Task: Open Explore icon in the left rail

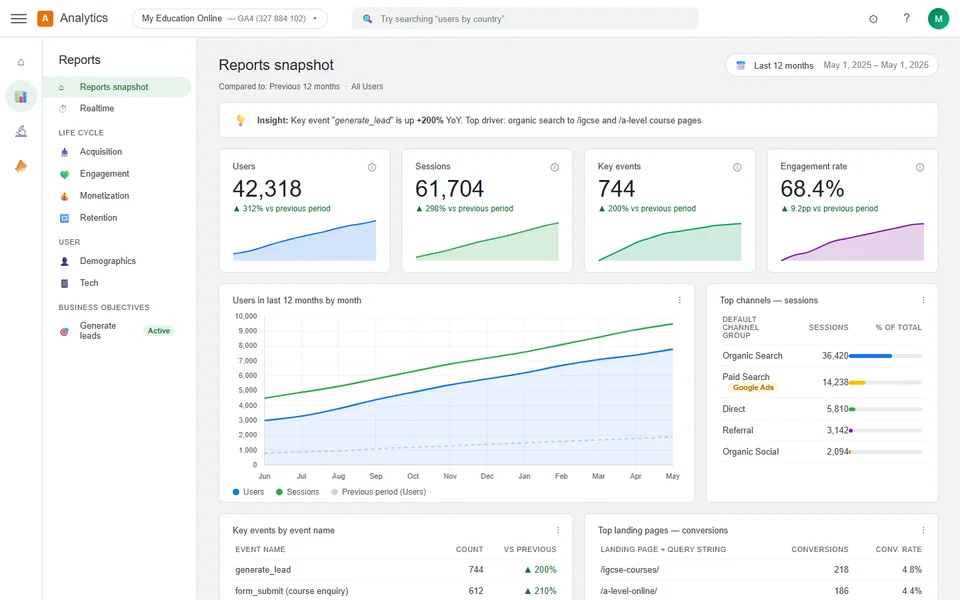Action: [21, 131]
